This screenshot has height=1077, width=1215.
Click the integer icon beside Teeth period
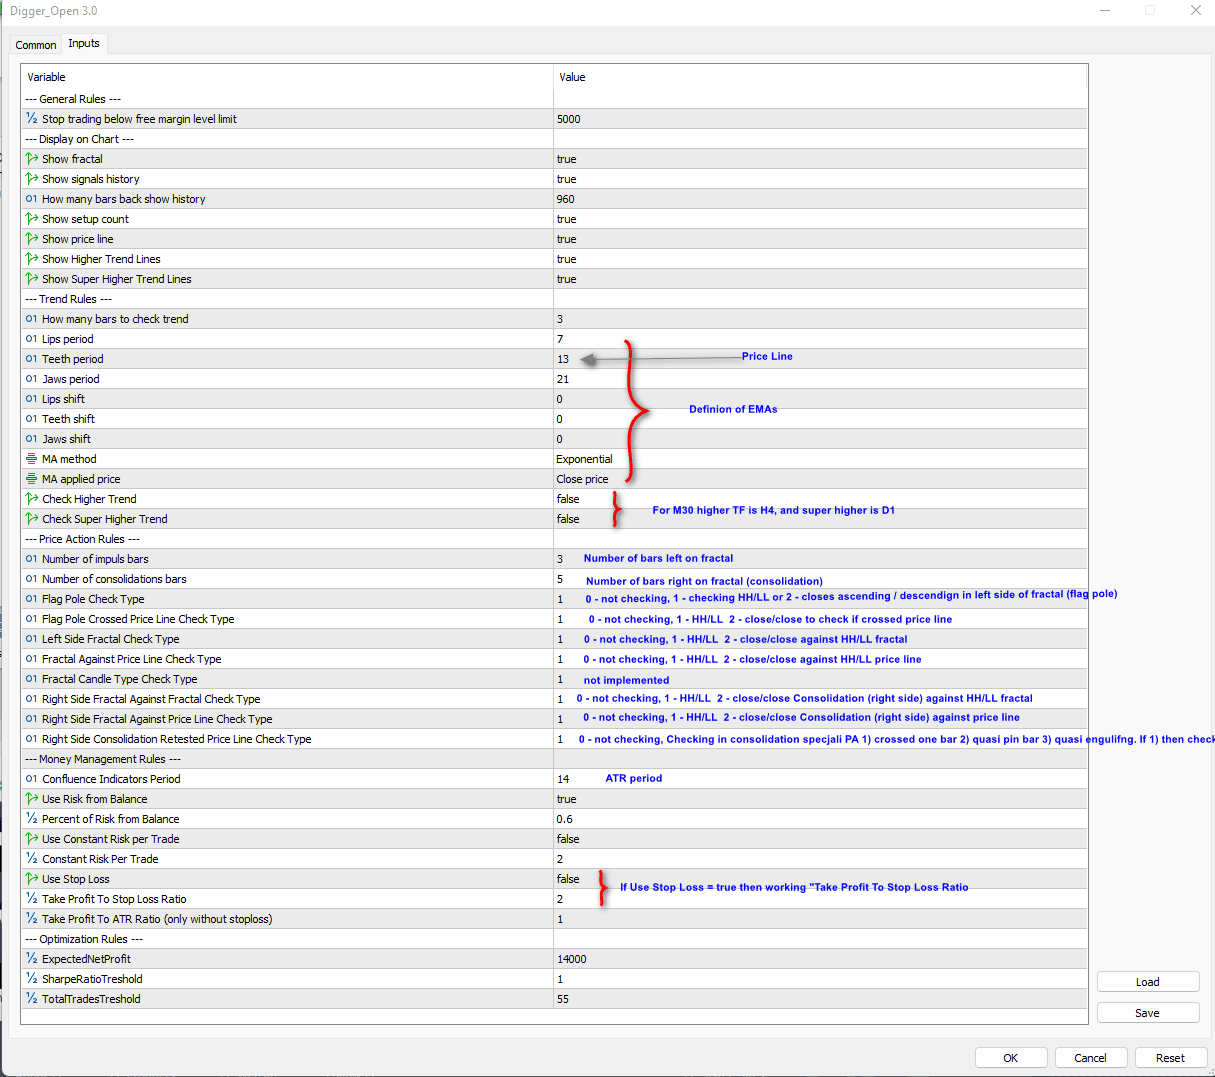click(x=32, y=359)
